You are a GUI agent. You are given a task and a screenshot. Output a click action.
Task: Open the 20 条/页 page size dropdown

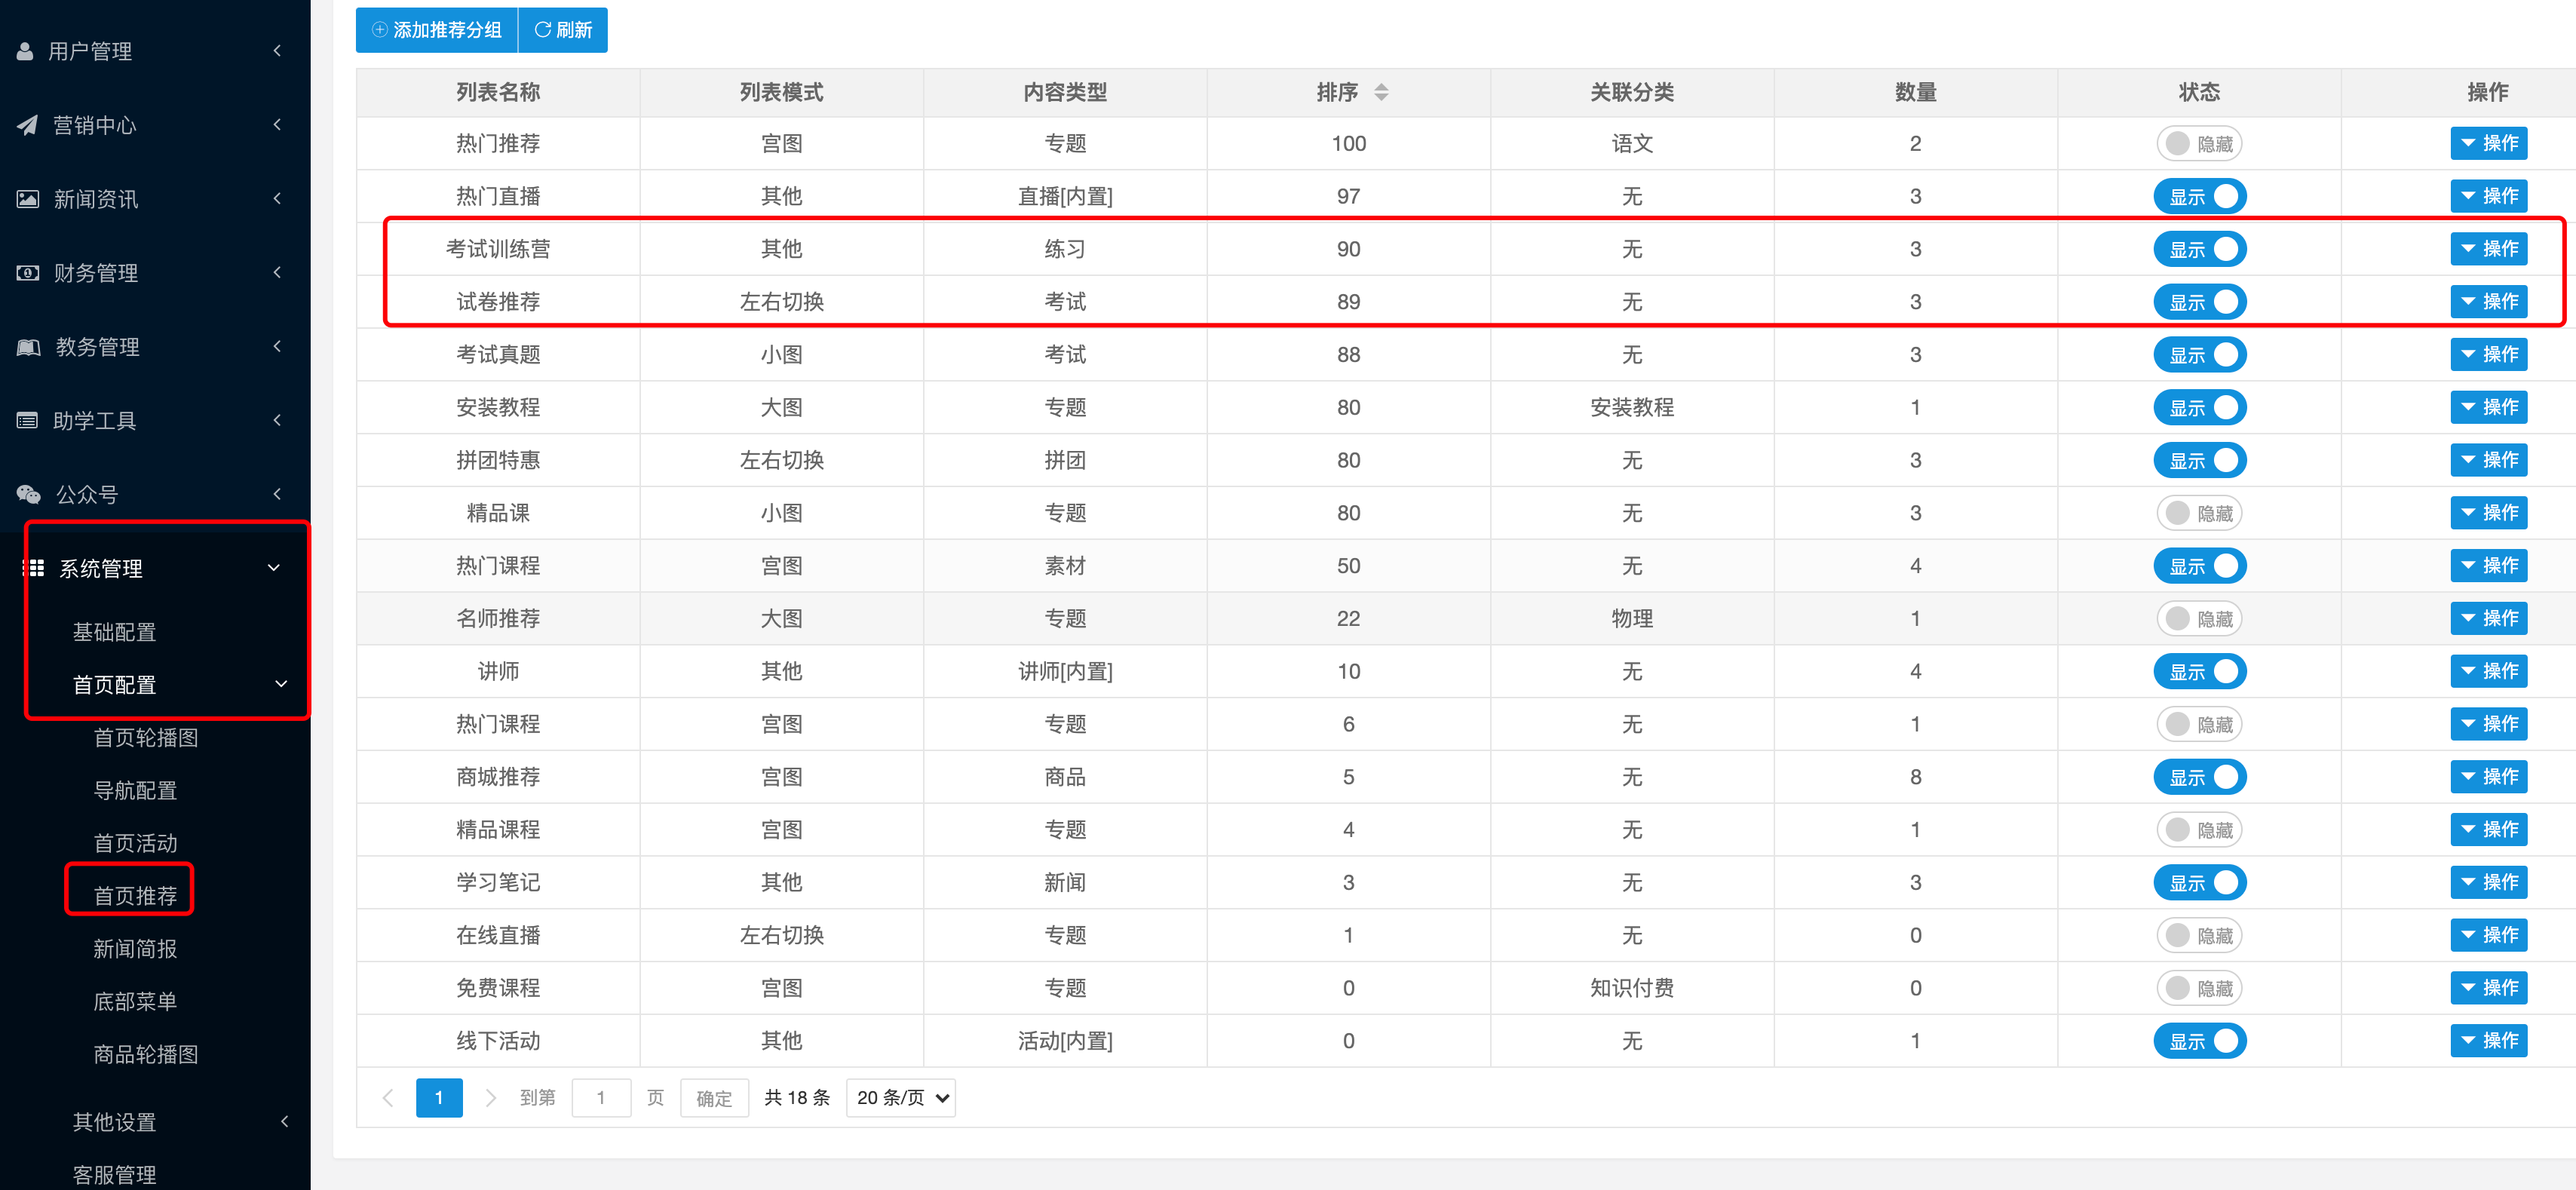point(900,1098)
